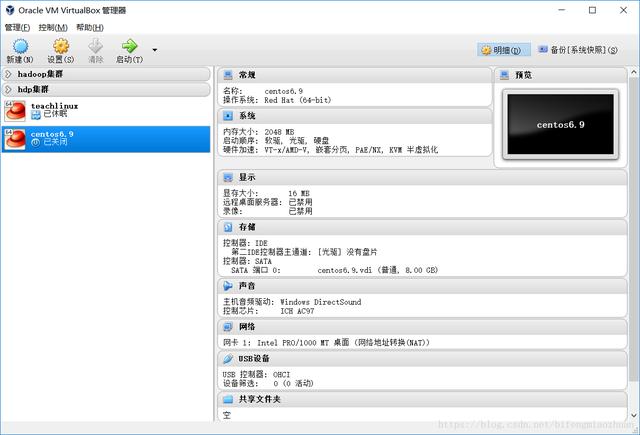The width and height of the screenshot is (640, 435).
Task: Switch to 明细(D) details view
Action: pyautogui.click(x=504, y=50)
